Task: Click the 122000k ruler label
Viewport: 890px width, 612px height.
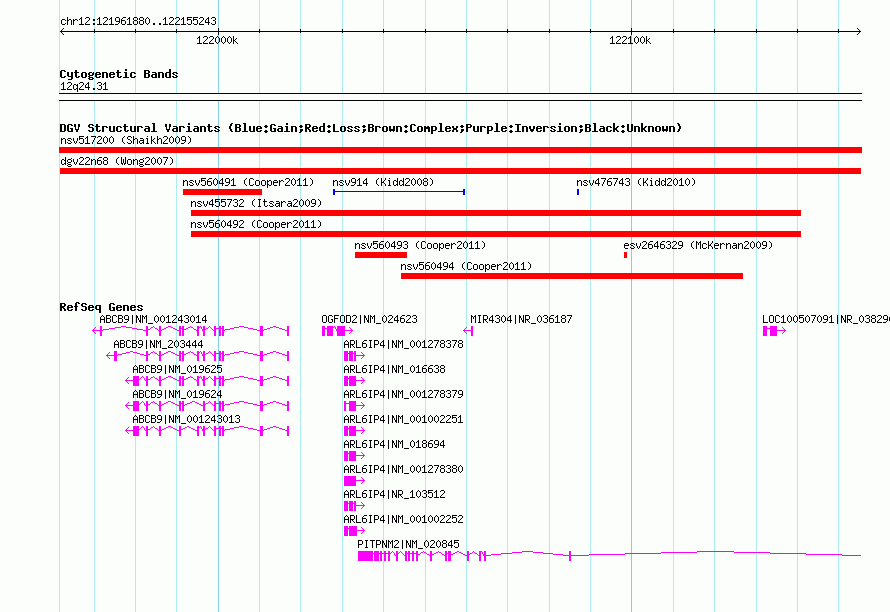Action: pos(217,40)
